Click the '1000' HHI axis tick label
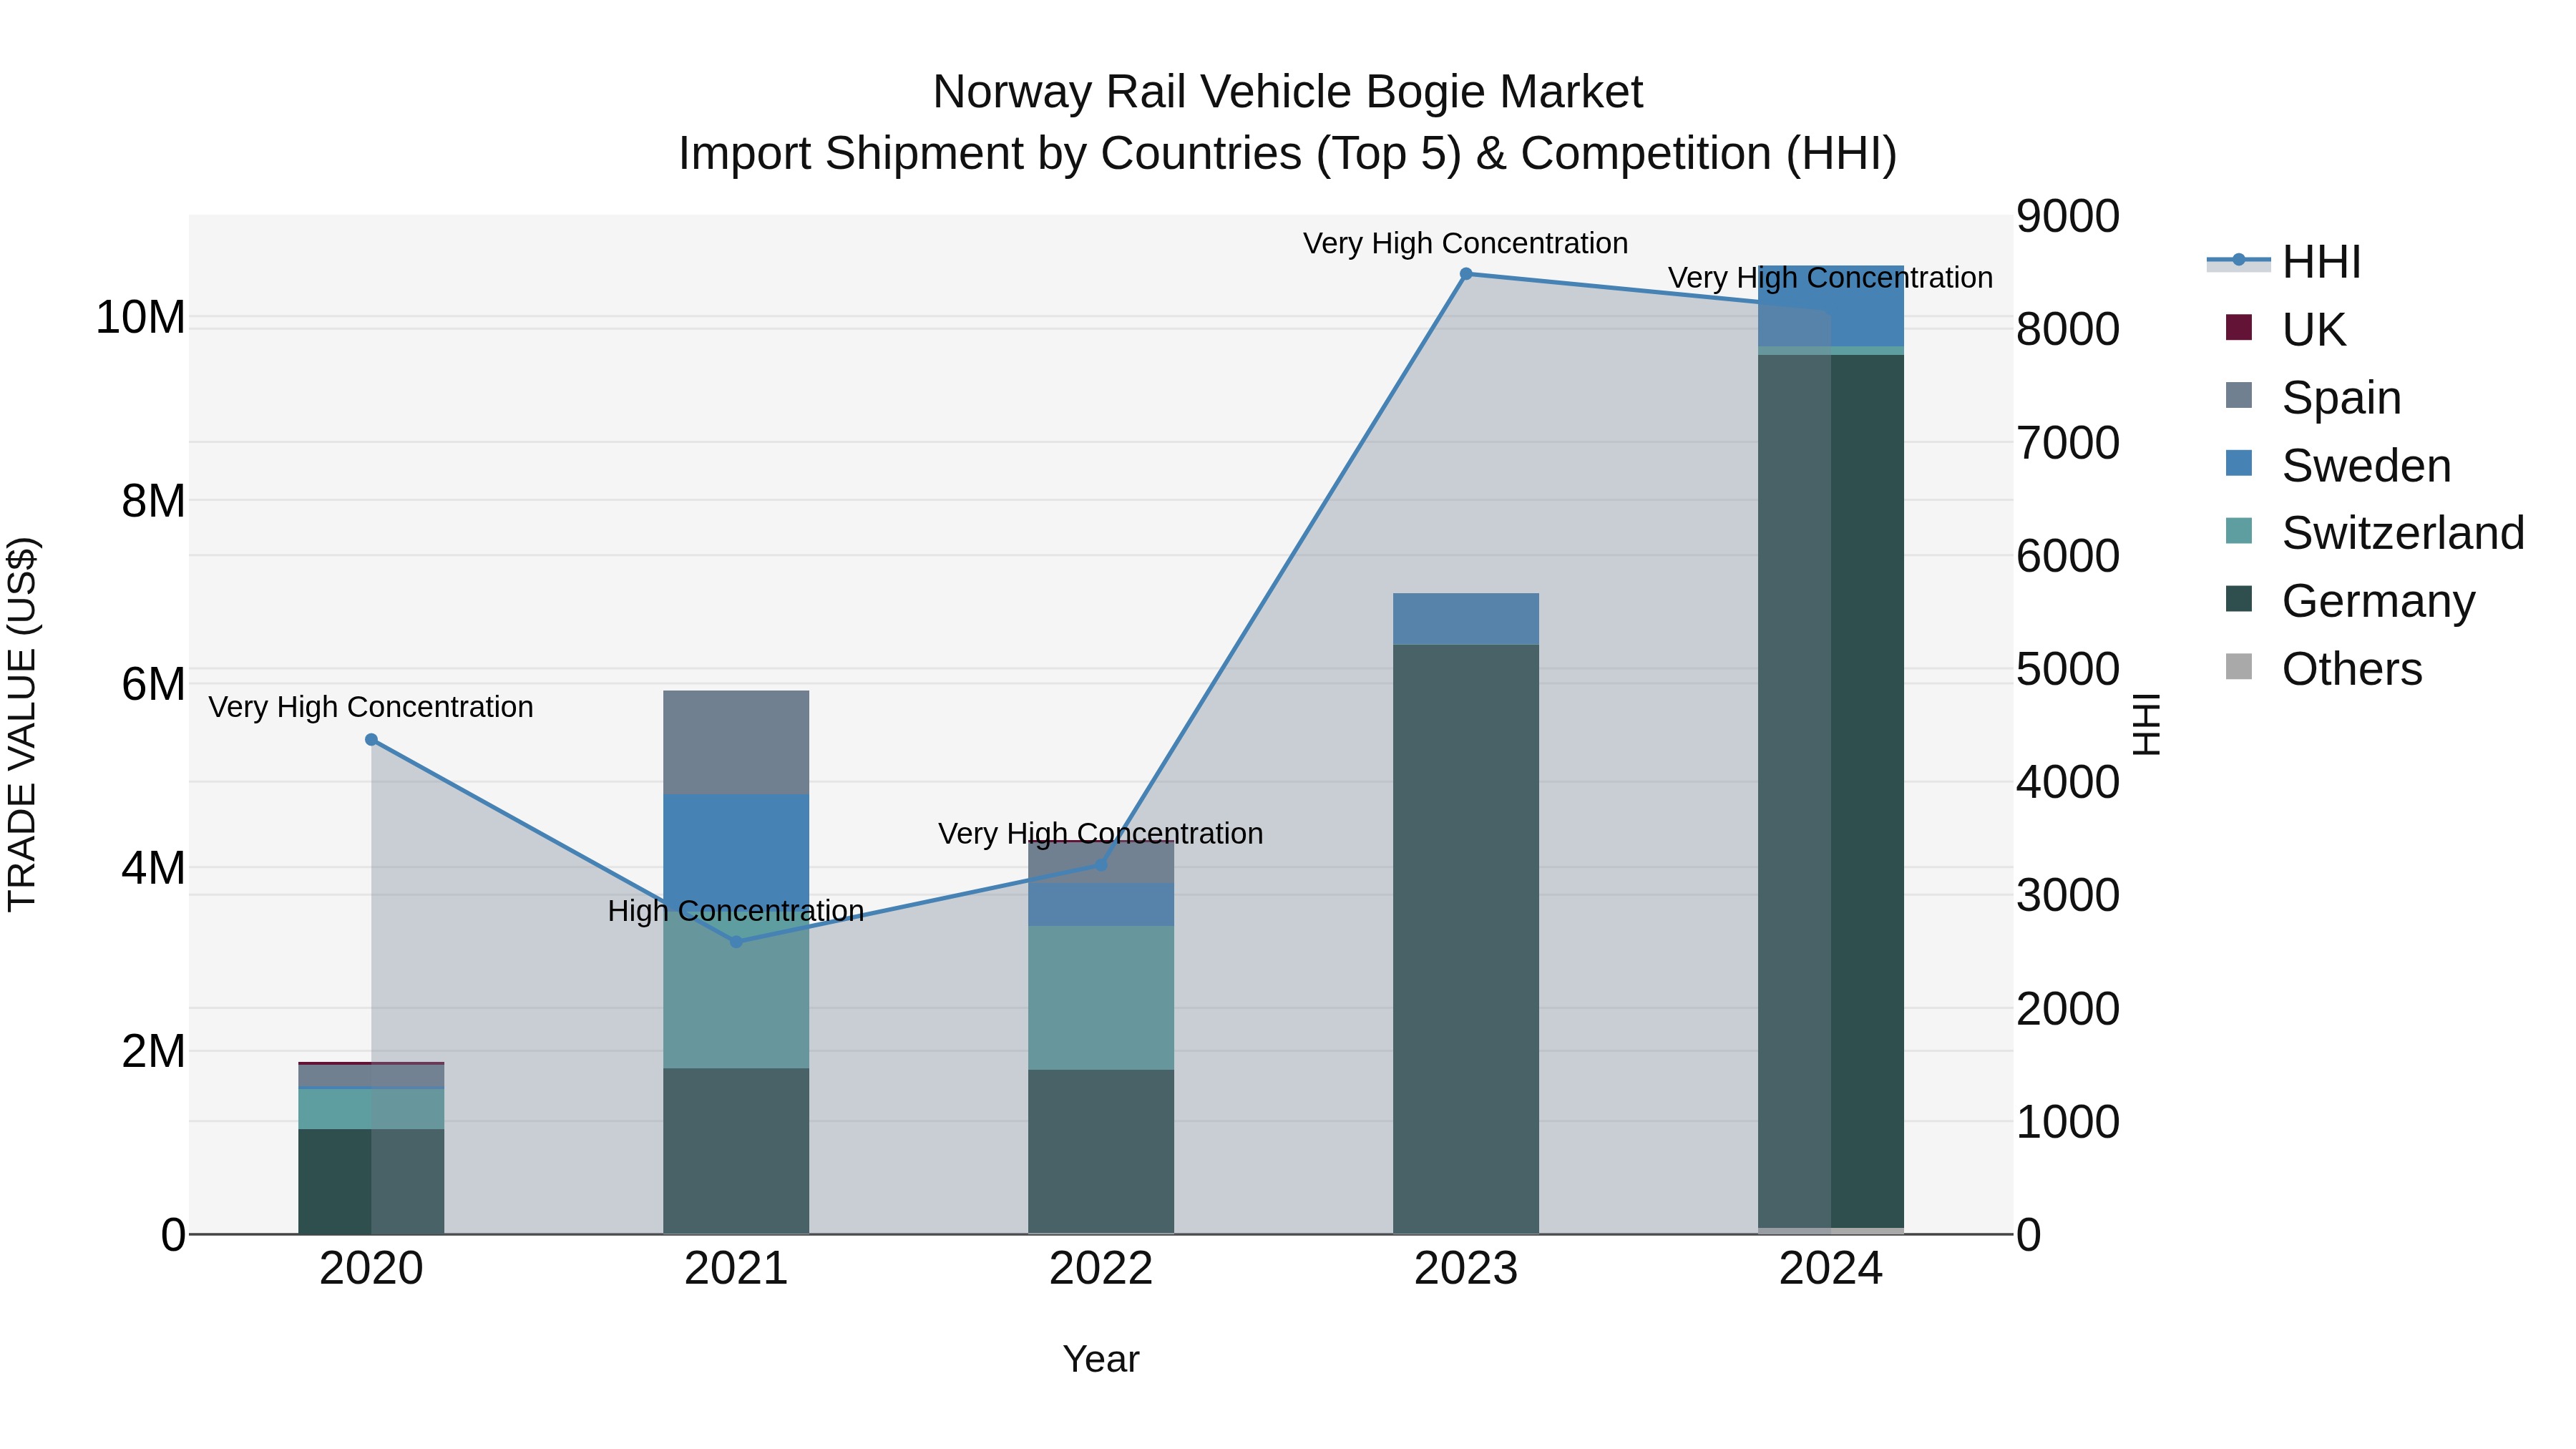 2068,1122
